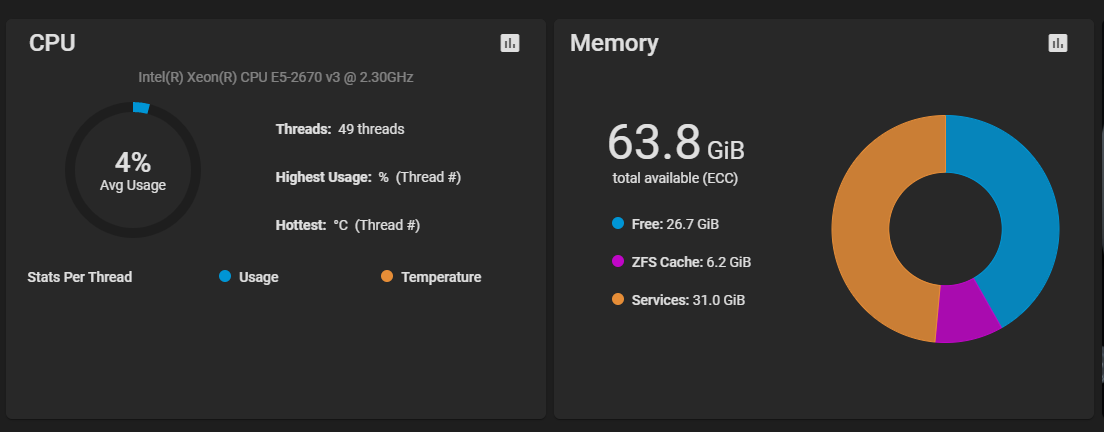Click the Threads count line
The image size is (1104, 432).
(x=340, y=129)
